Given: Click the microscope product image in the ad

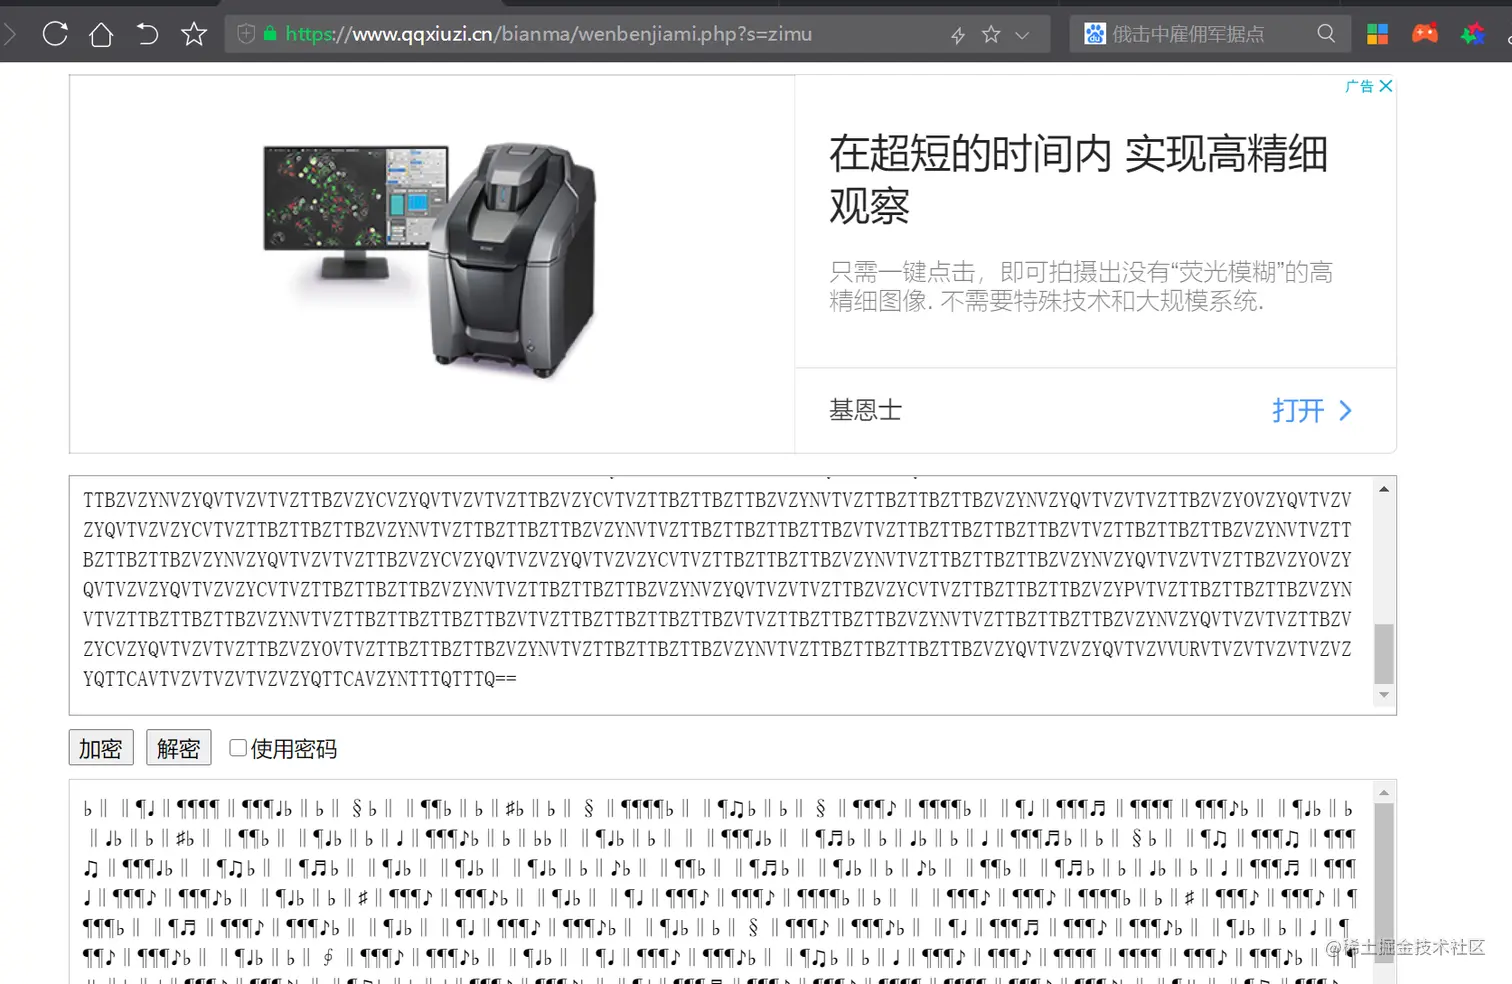Looking at the screenshot, I should (430, 260).
